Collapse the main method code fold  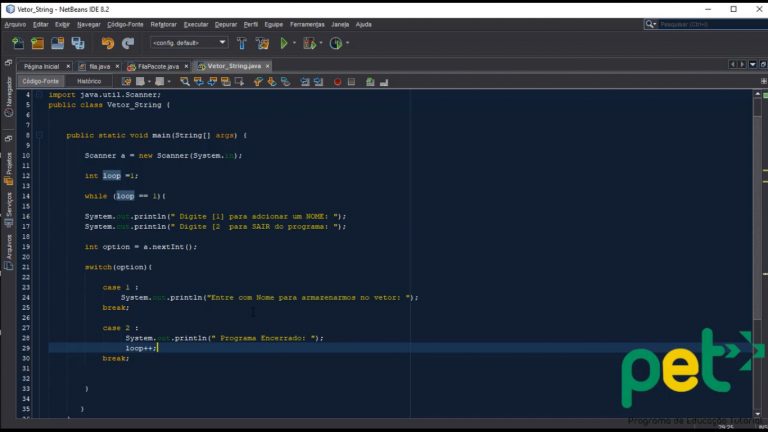pos(40,135)
